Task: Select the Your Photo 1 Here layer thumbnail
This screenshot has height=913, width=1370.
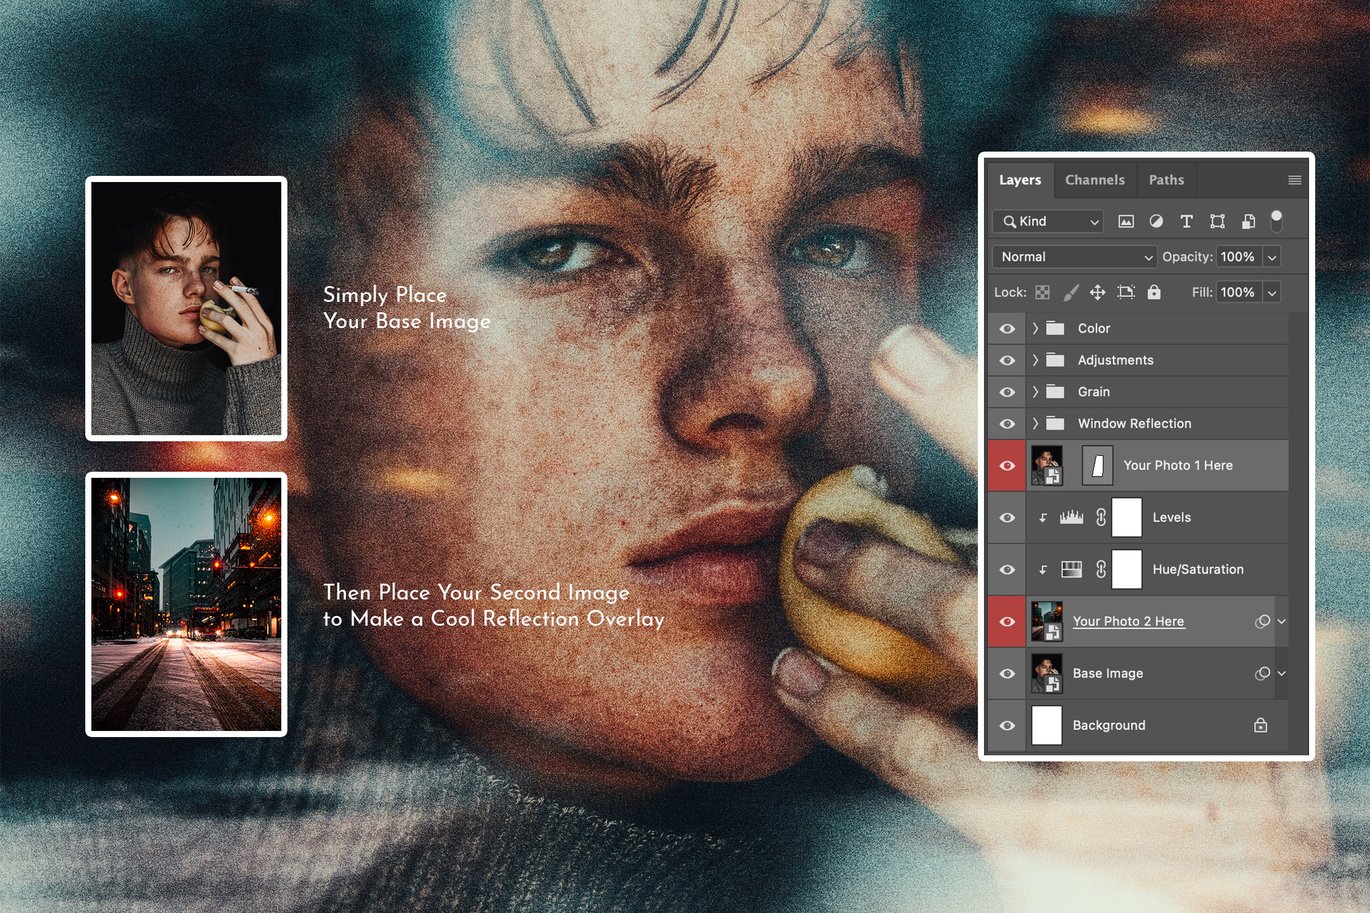Action: 1047,465
